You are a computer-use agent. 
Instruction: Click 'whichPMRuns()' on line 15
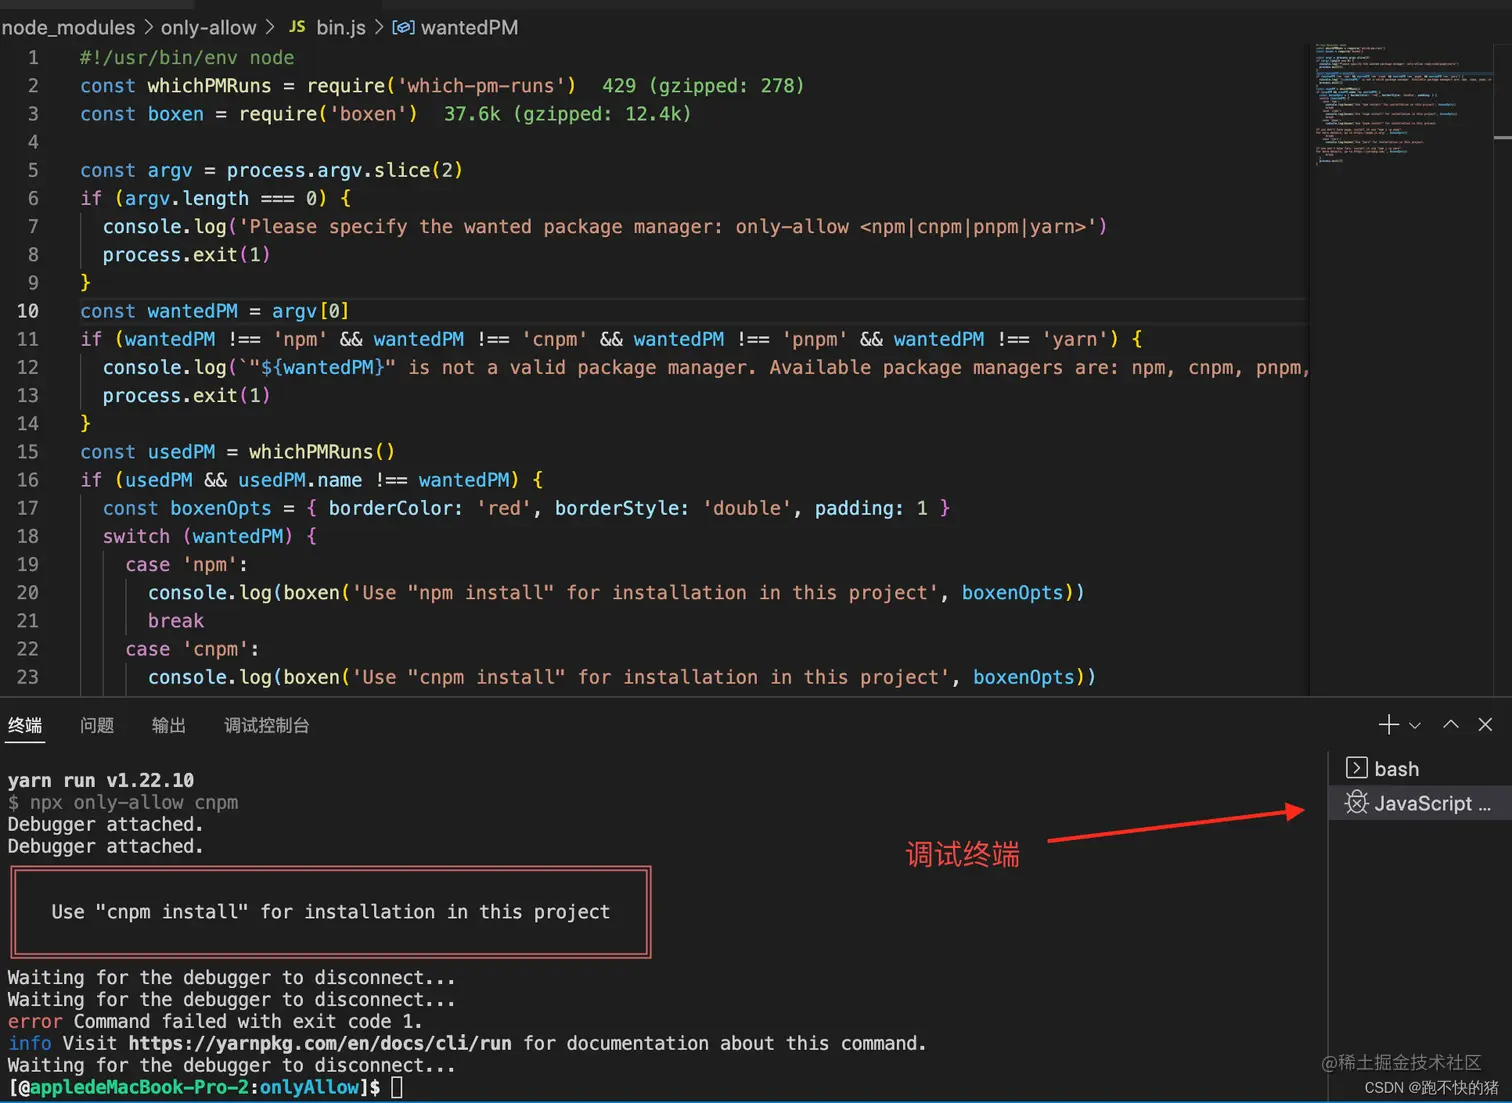(x=322, y=452)
